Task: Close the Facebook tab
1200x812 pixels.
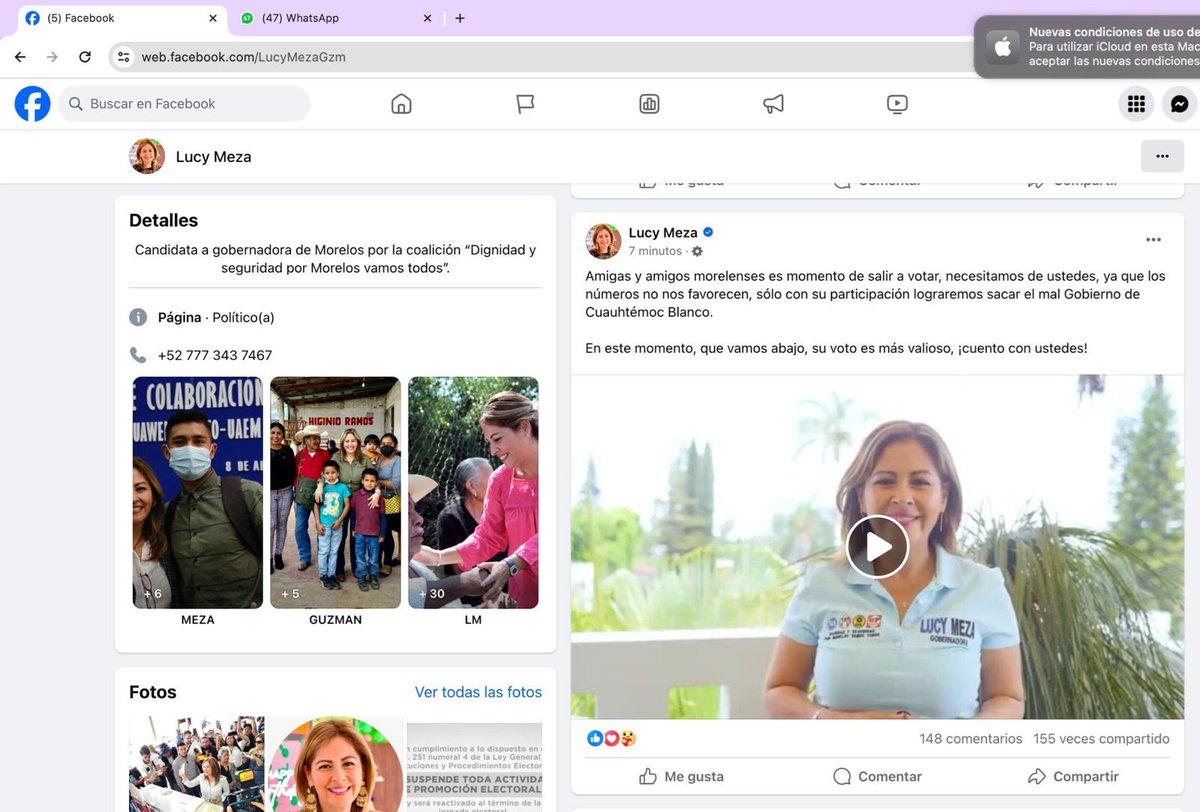Action: pyautogui.click(x=213, y=18)
